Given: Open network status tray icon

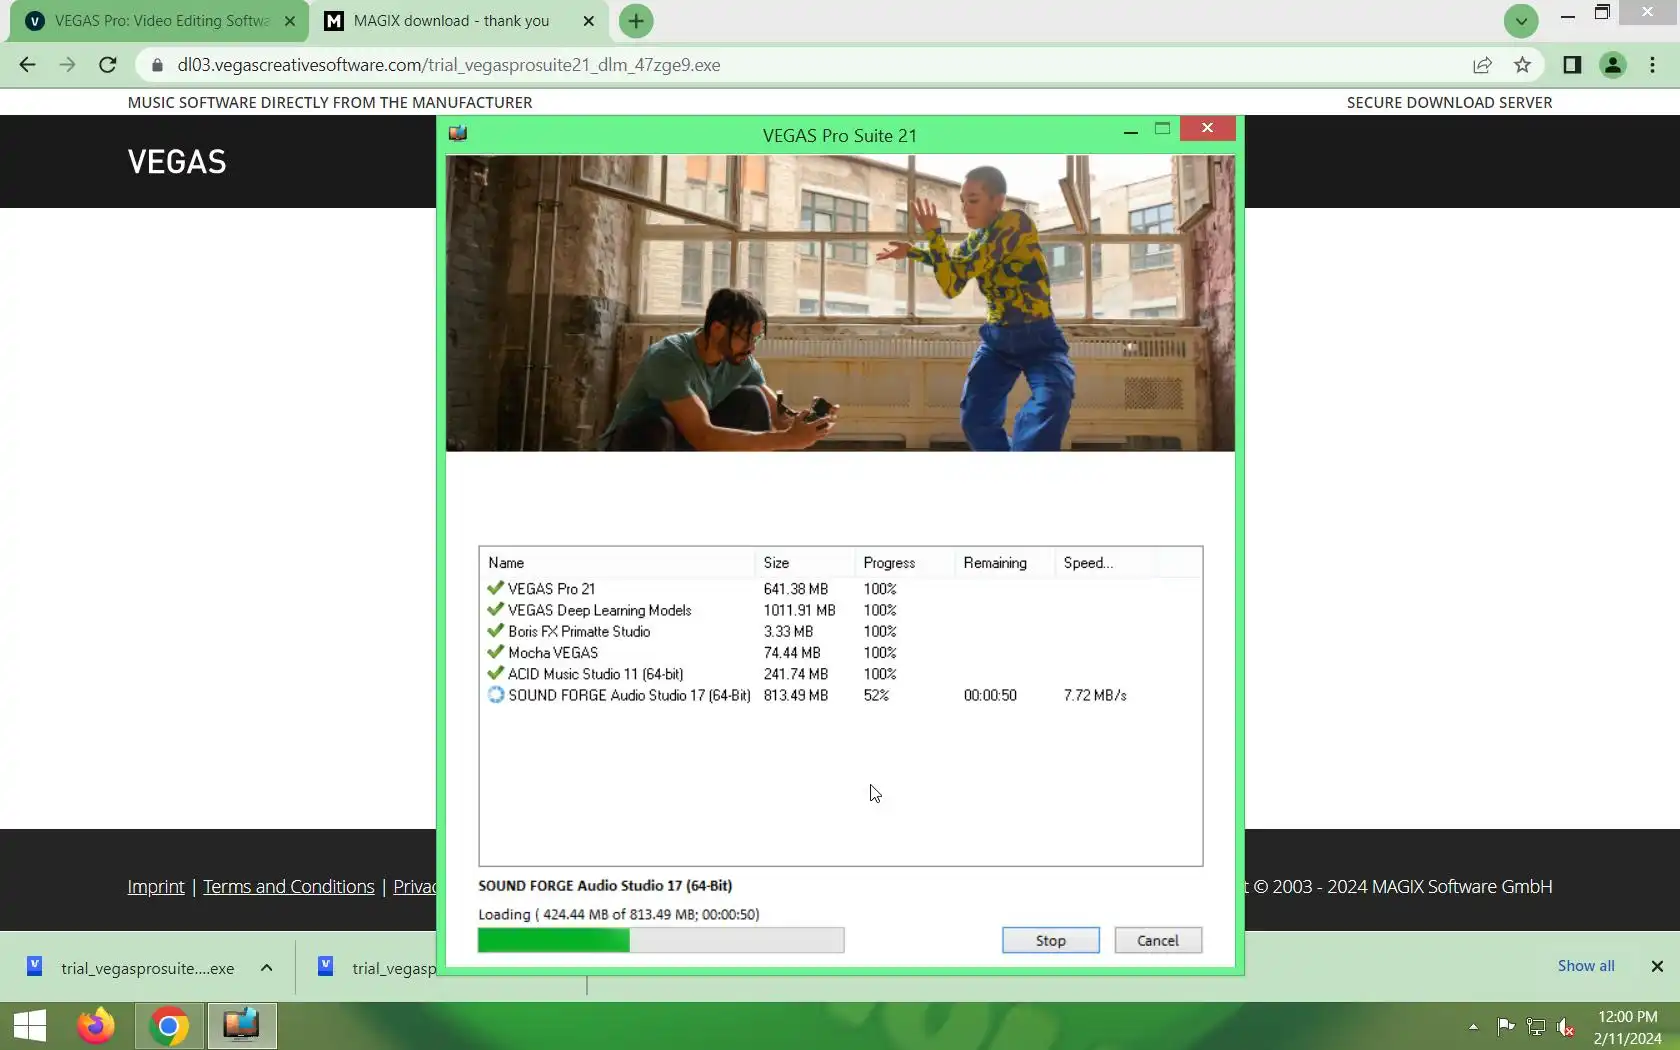Looking at the screenshot, I should click(1536, 1027).
